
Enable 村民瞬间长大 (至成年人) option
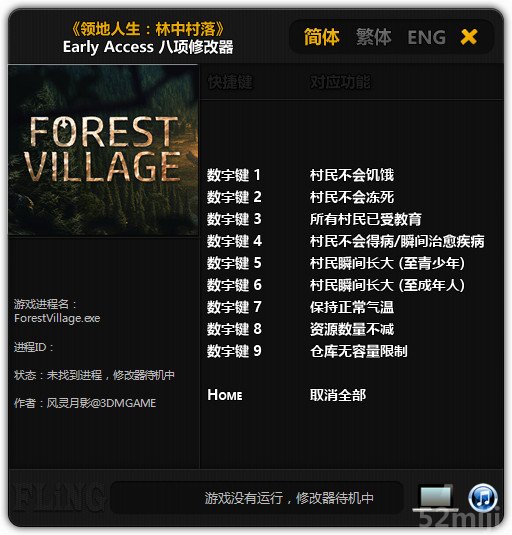387,285
